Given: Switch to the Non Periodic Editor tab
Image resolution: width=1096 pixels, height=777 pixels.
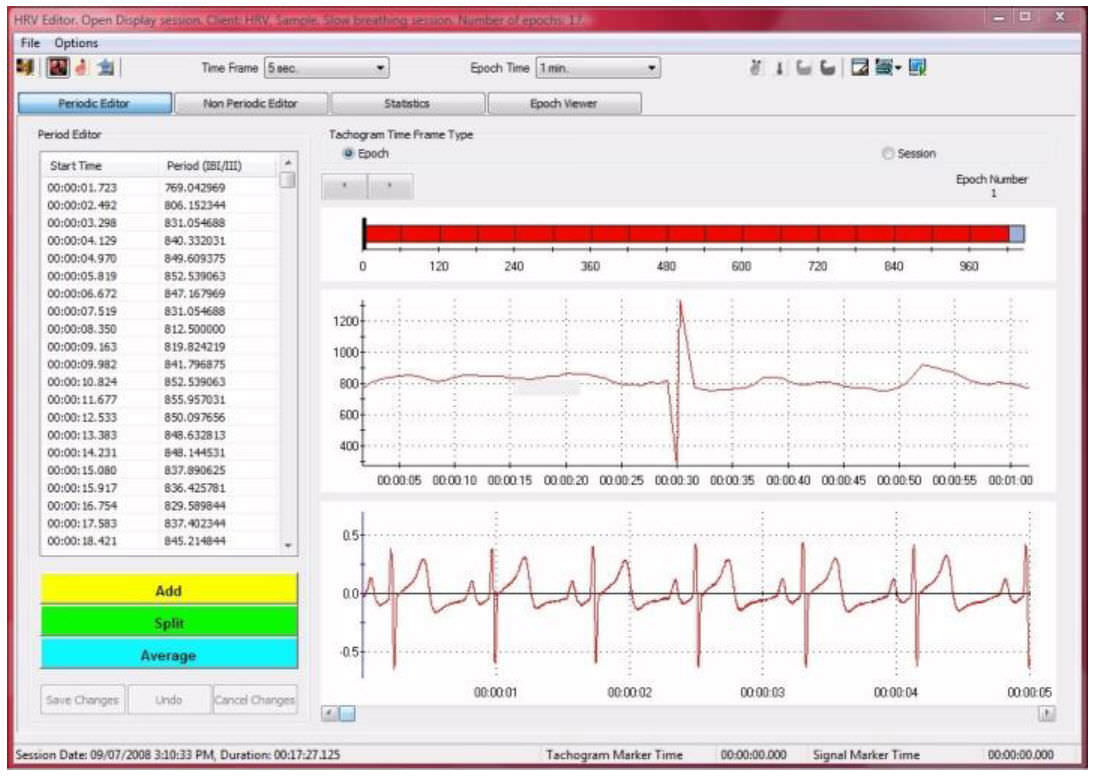Looking at the screenshot, I should coord(250,101).
